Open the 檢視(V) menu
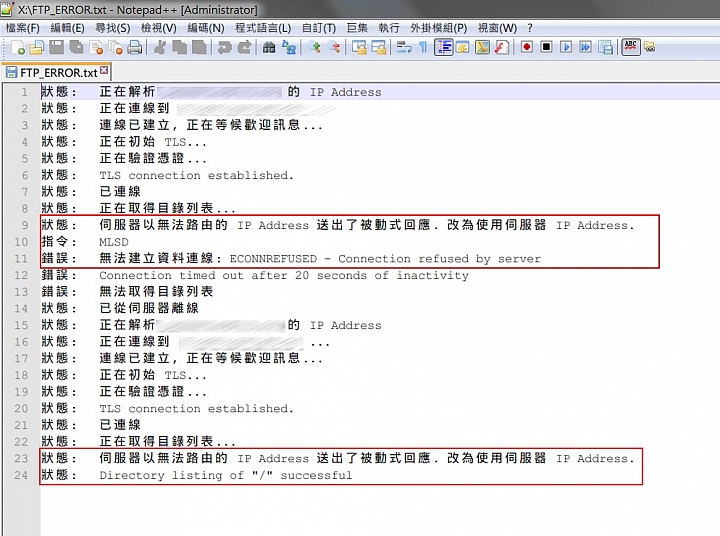 coord(158,28)
